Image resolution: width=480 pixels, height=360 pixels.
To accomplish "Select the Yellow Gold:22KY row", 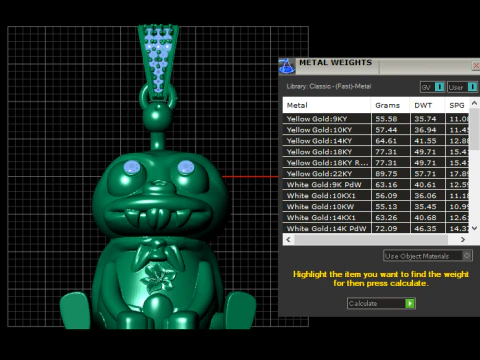I will pos(376,173).
